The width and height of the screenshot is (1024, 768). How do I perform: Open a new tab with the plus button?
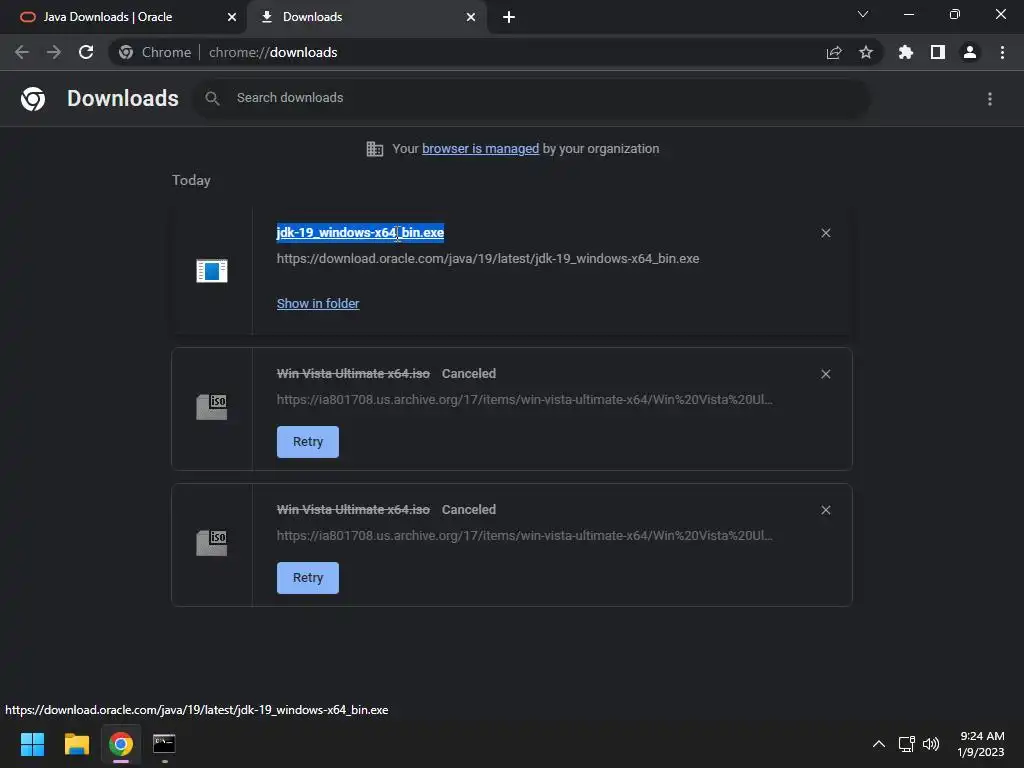(x=509, y=17)
